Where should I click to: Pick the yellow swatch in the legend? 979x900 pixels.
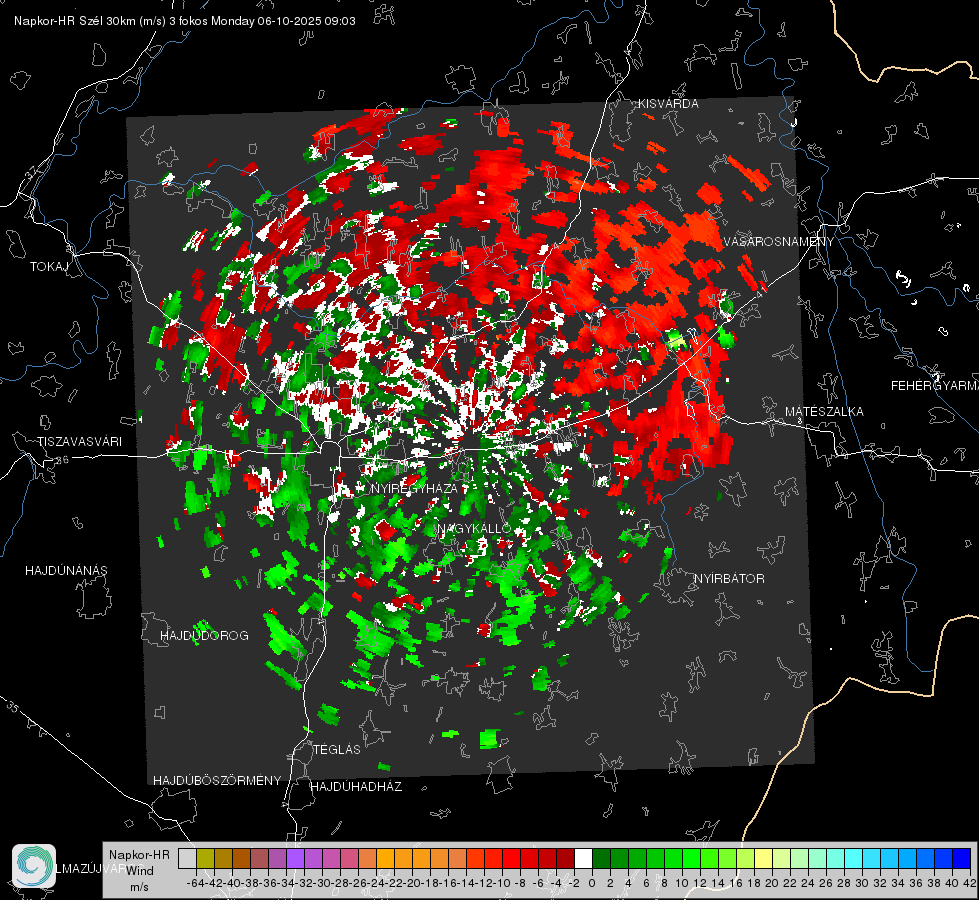click(763, 858)
